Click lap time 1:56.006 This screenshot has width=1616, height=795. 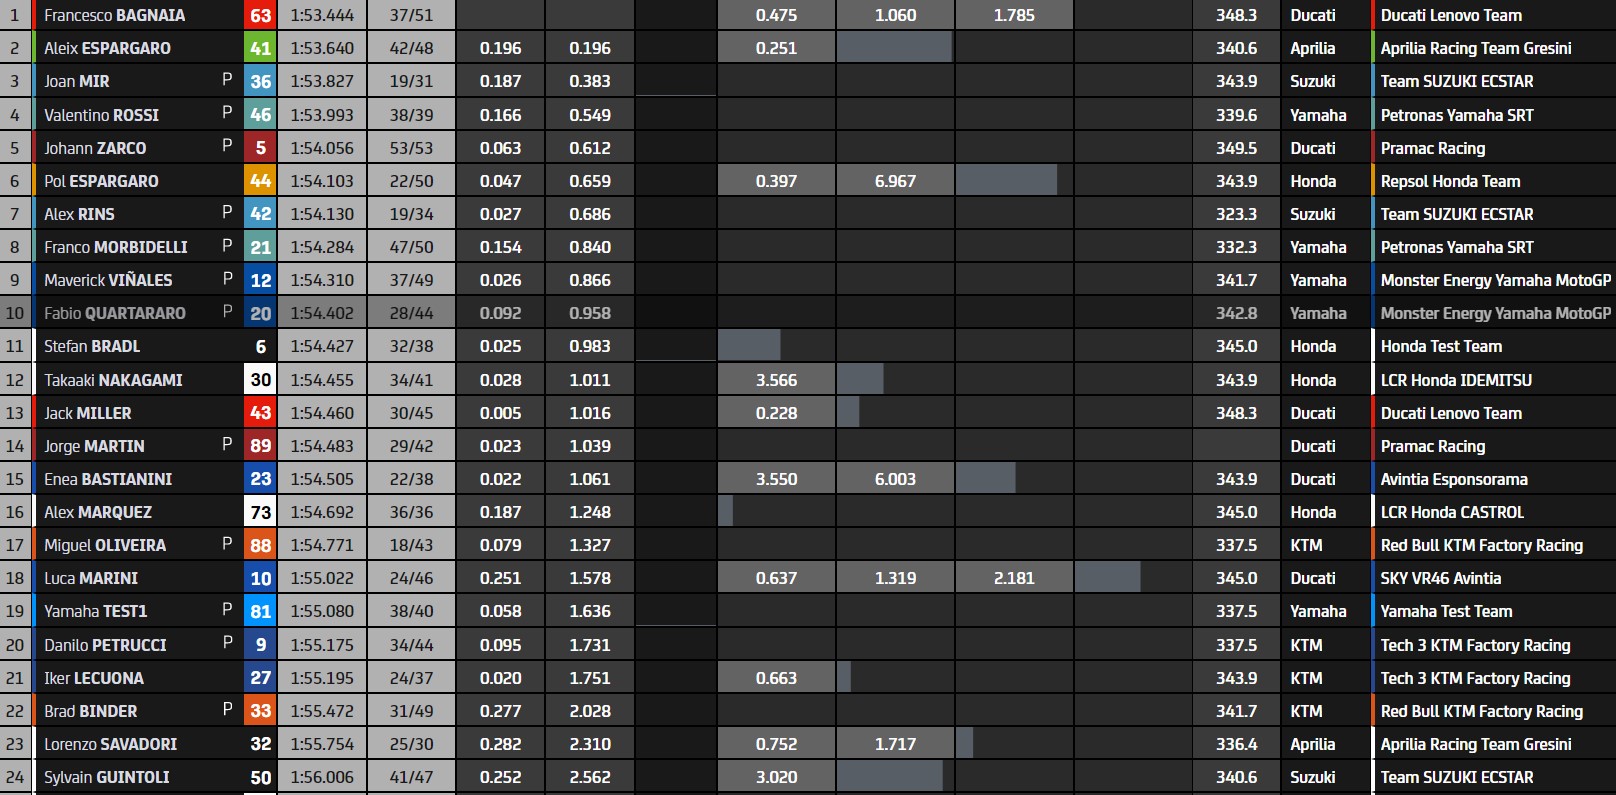pyautogui.click(x=322, y=777)
